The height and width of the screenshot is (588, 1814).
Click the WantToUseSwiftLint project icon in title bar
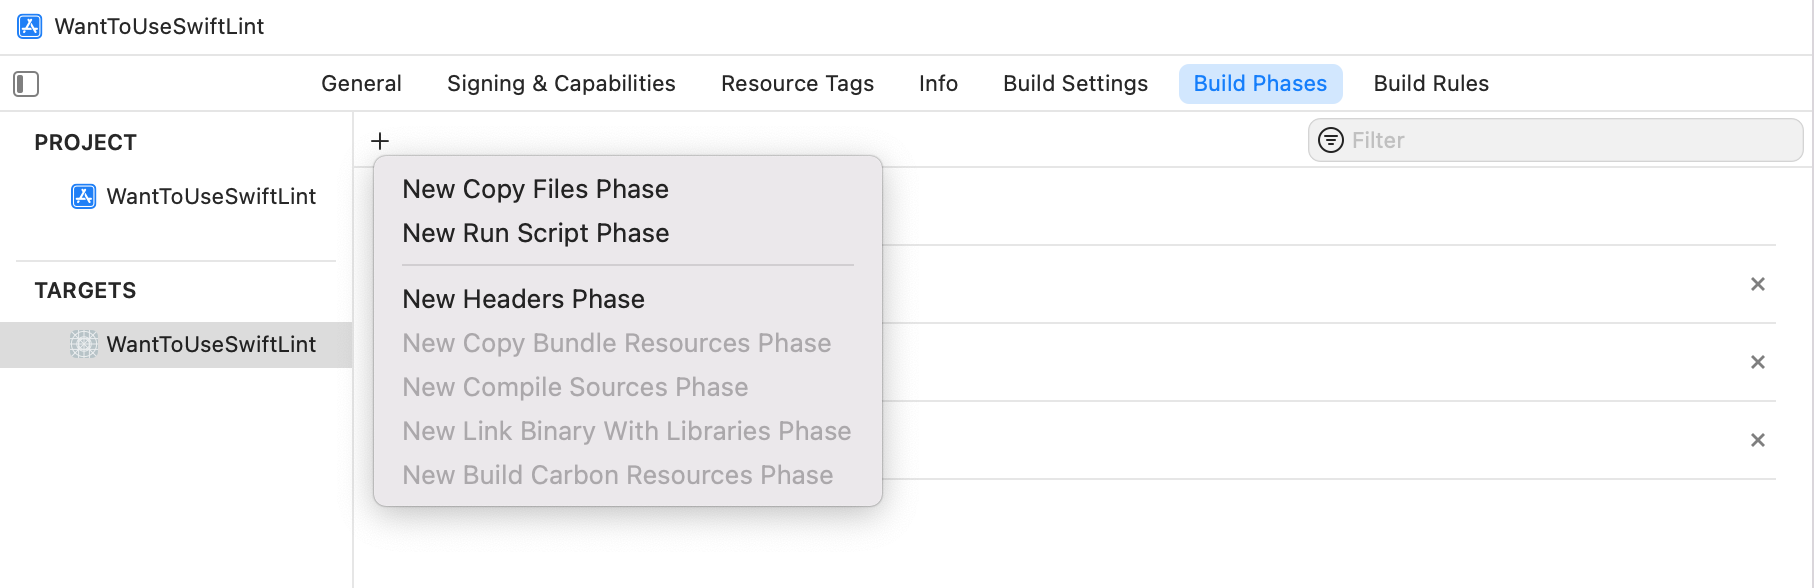point(30,26)
